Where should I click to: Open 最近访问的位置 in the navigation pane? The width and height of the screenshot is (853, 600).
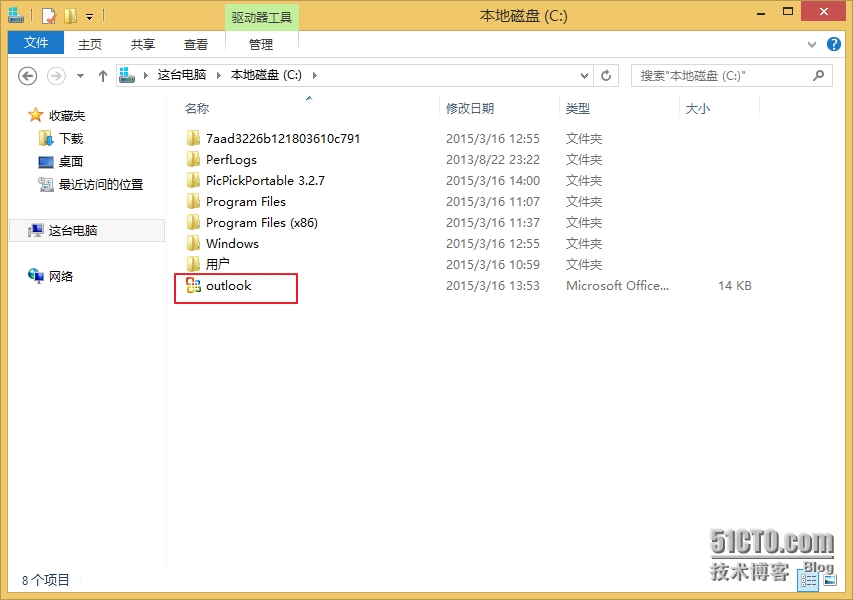pos(101,185)
